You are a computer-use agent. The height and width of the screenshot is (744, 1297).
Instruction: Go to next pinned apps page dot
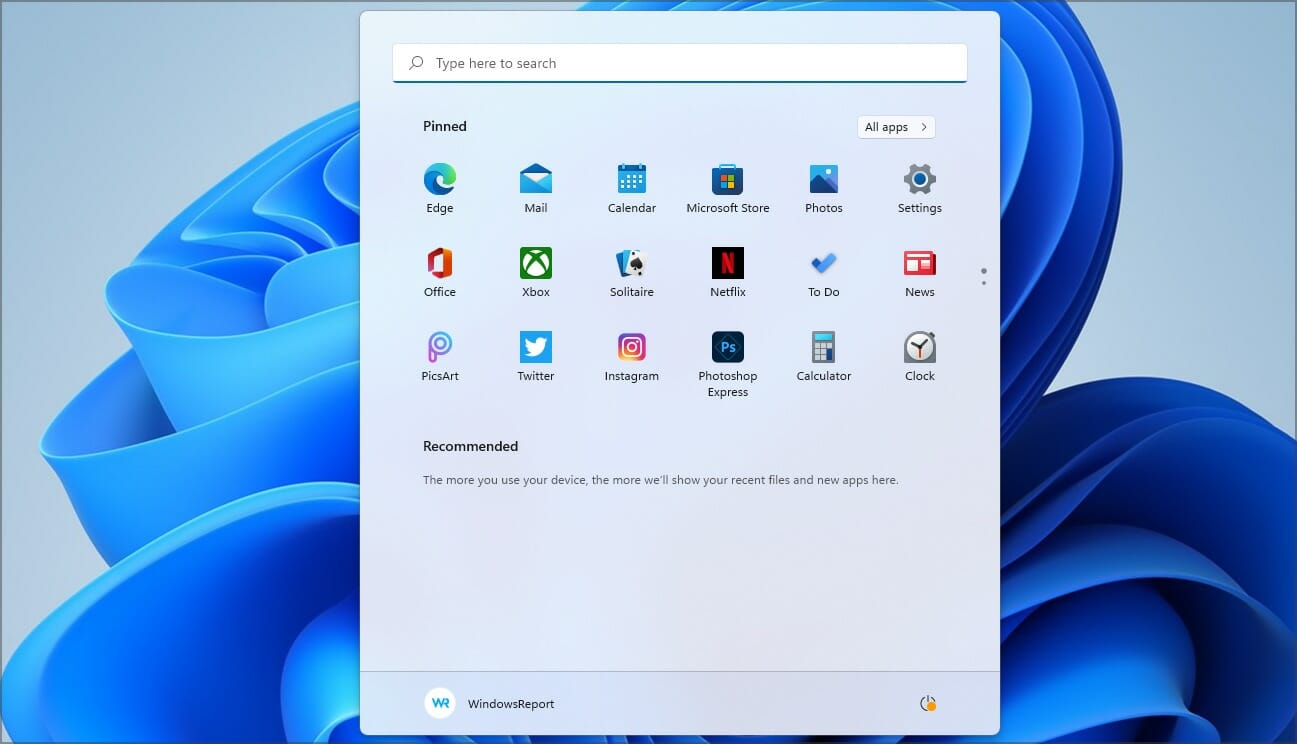click(984, 283)
